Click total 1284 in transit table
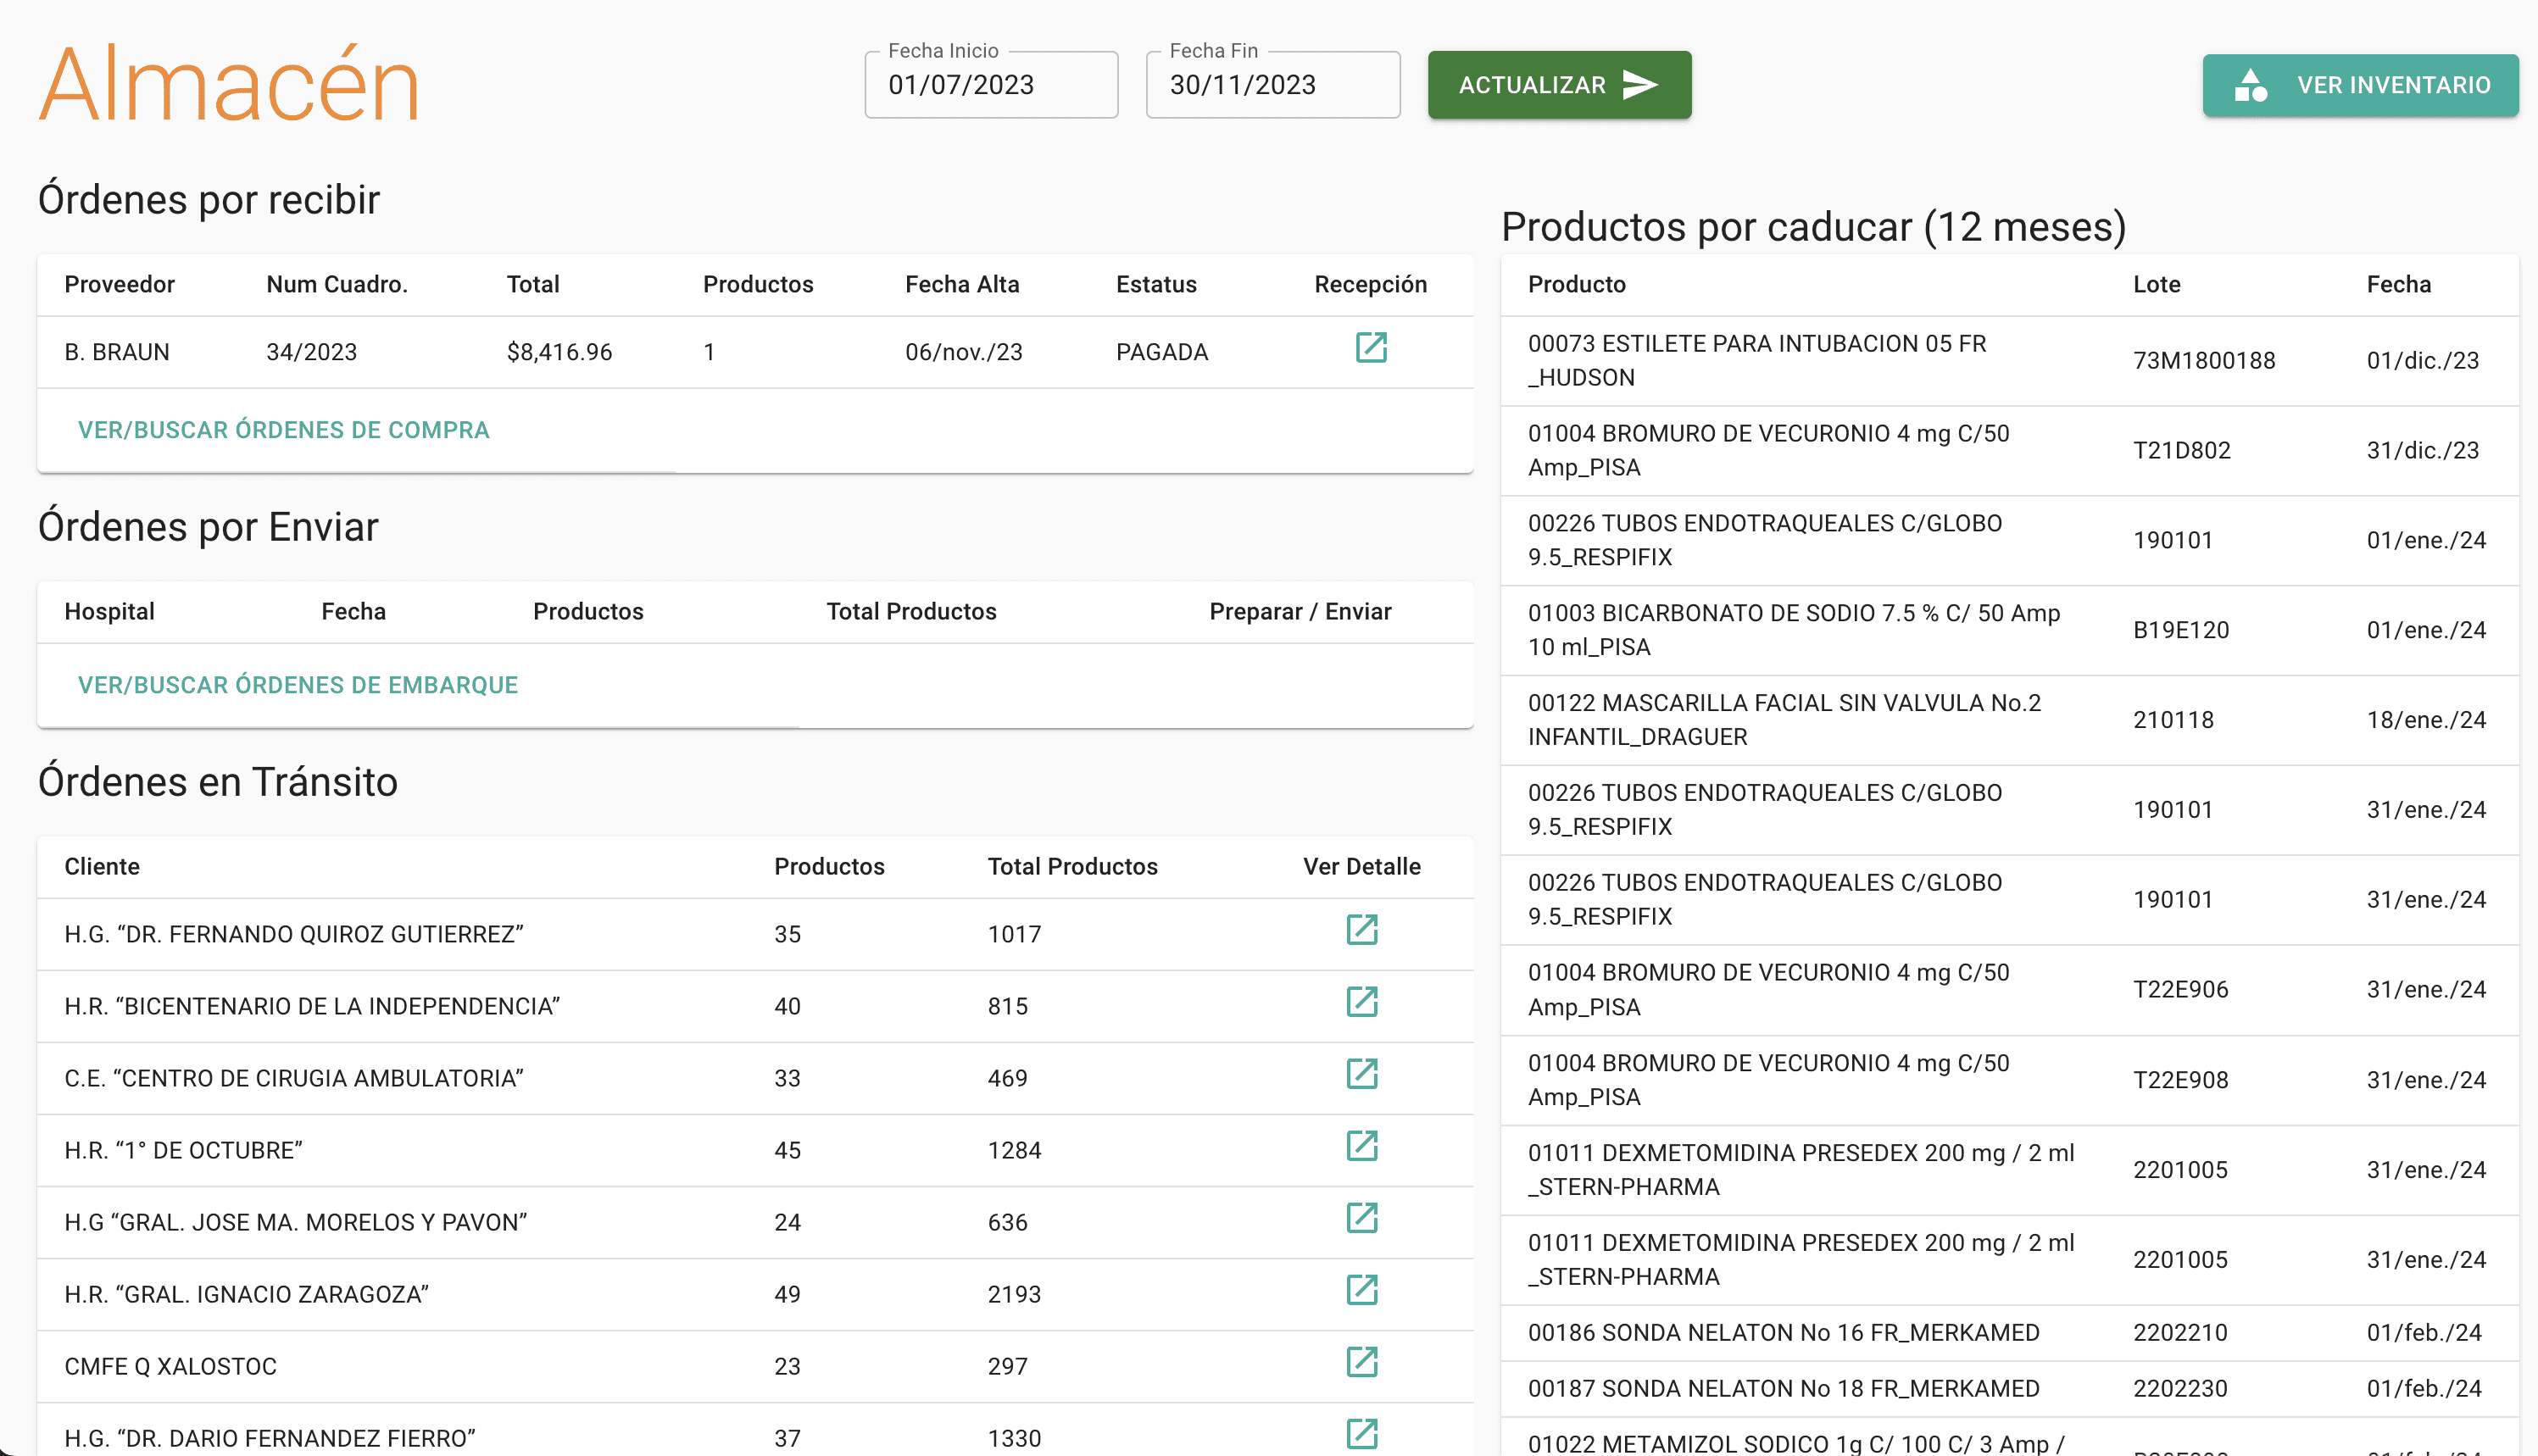Image resolution: width=2538 pixels, height=1456 pixels. click(x=1014, y=1150)
